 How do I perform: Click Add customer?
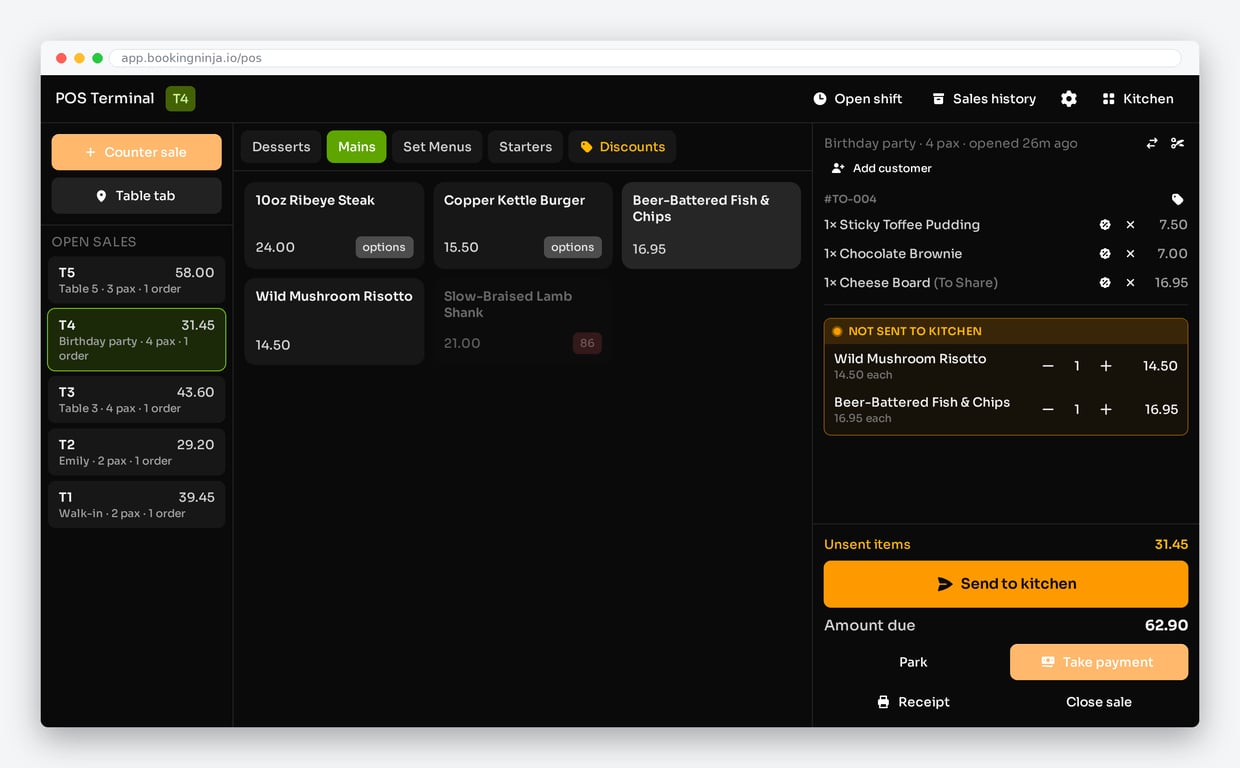882,169
